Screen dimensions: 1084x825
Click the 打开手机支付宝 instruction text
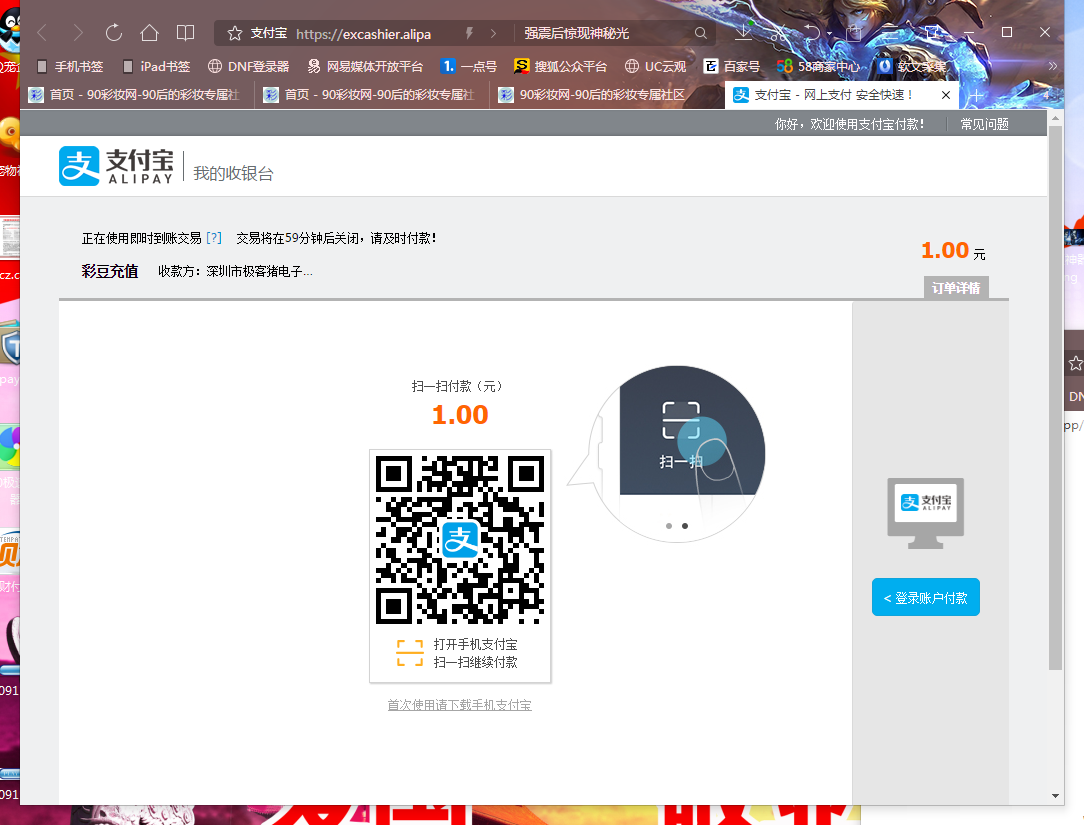coord(476,644)
